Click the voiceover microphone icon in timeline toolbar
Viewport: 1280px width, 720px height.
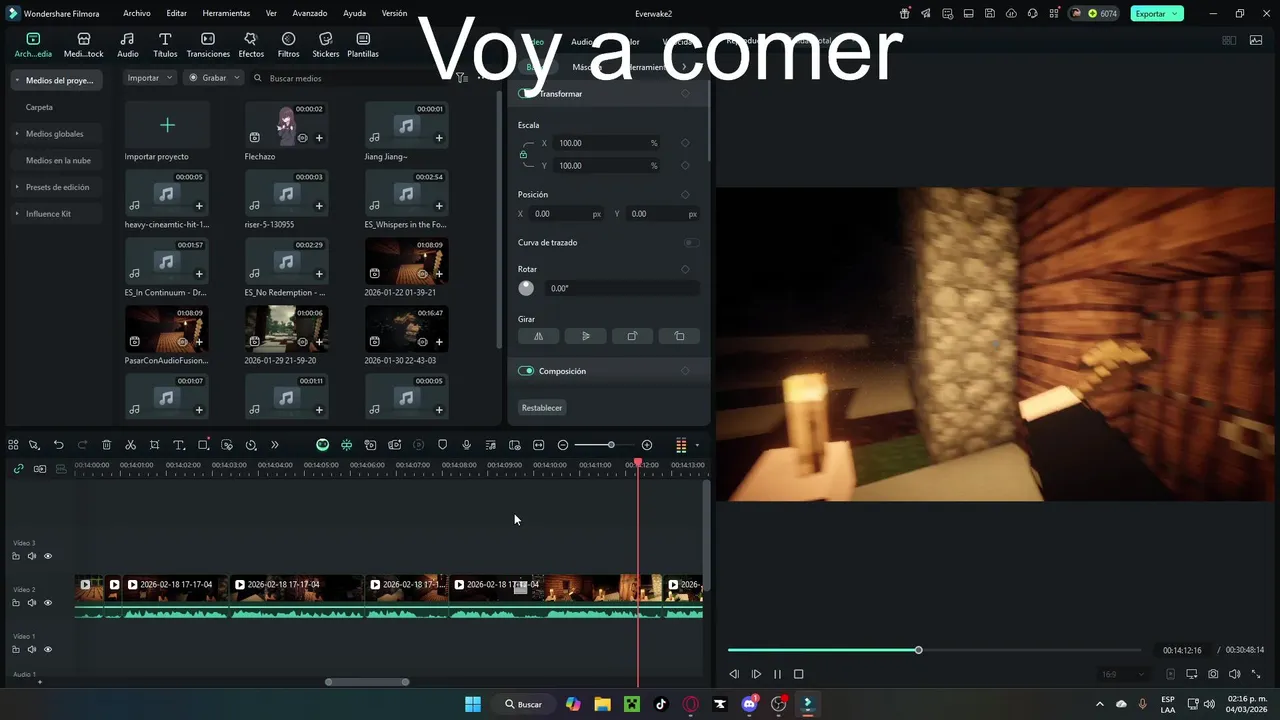point(466,445)
